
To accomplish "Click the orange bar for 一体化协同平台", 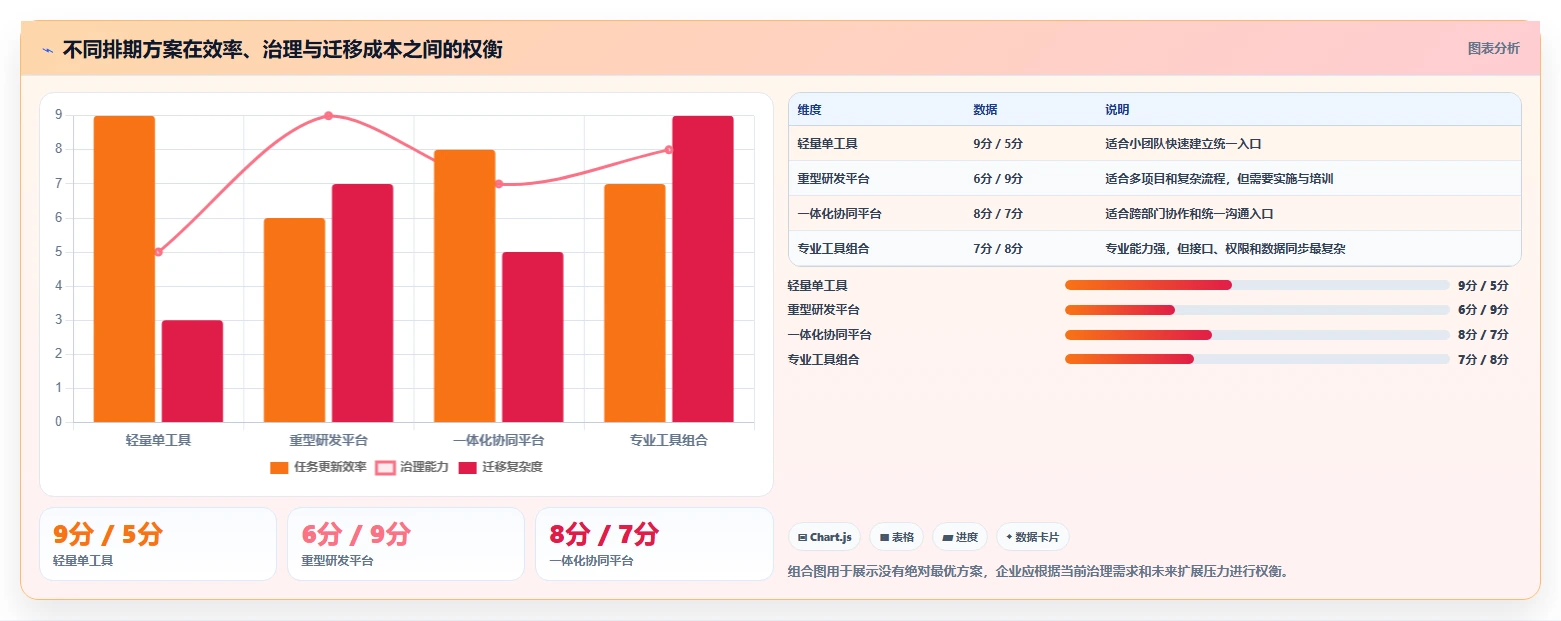I will coord(464,286).
